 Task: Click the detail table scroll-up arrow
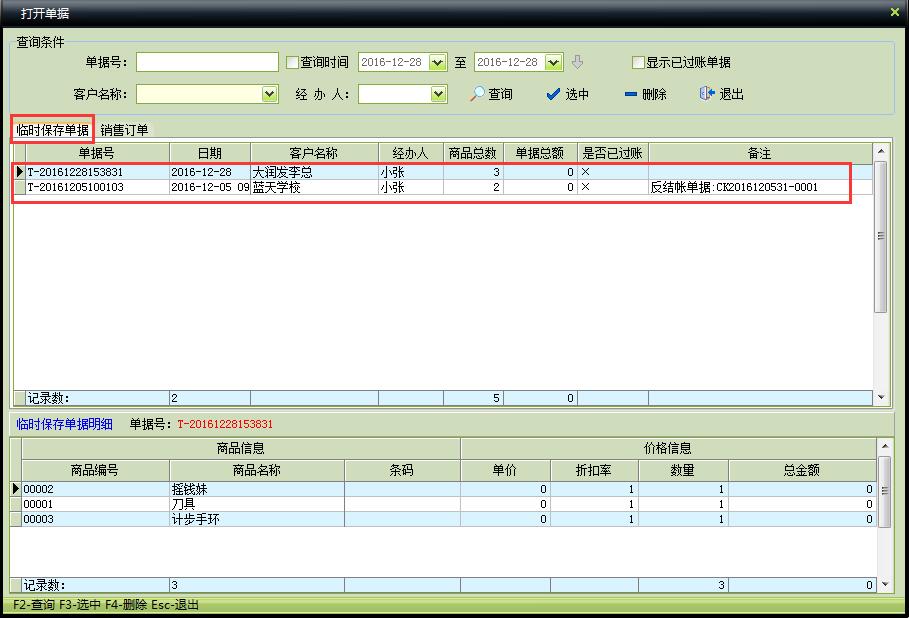point(885,446)
